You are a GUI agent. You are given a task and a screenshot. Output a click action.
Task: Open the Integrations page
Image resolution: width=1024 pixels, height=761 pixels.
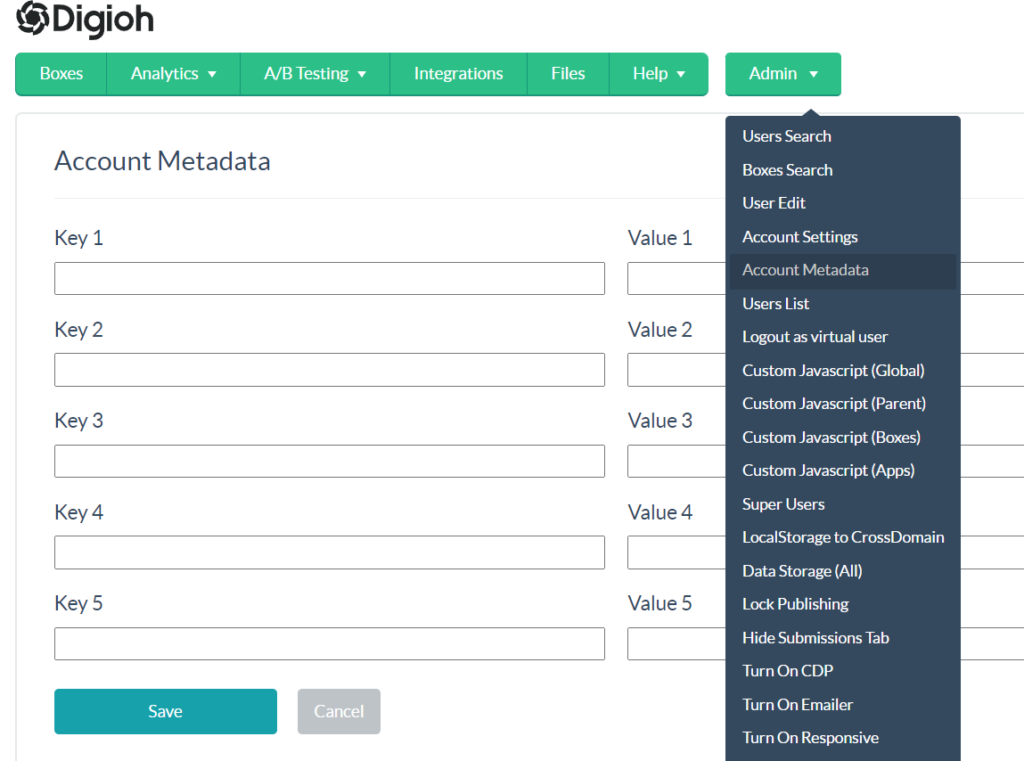[458, 73]
